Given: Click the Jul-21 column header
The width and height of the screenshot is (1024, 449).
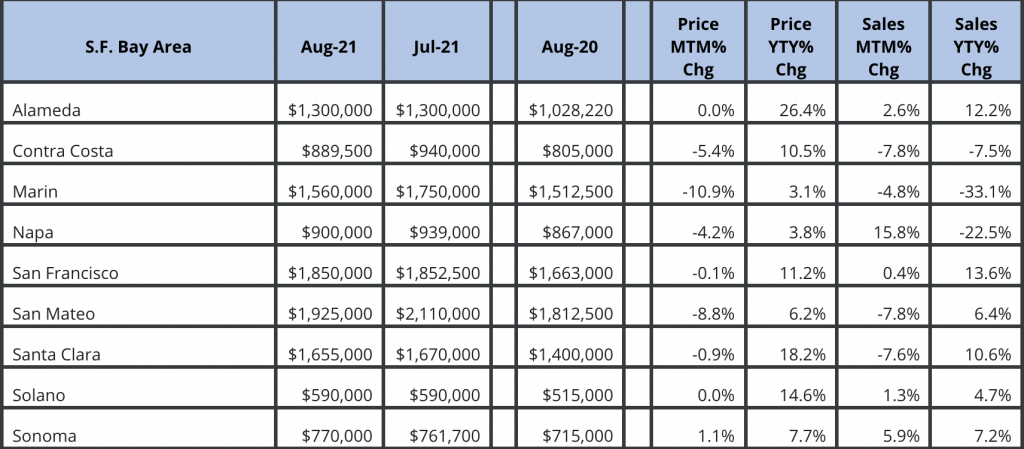Looking at the screenshot, I should tap(435, 46).
